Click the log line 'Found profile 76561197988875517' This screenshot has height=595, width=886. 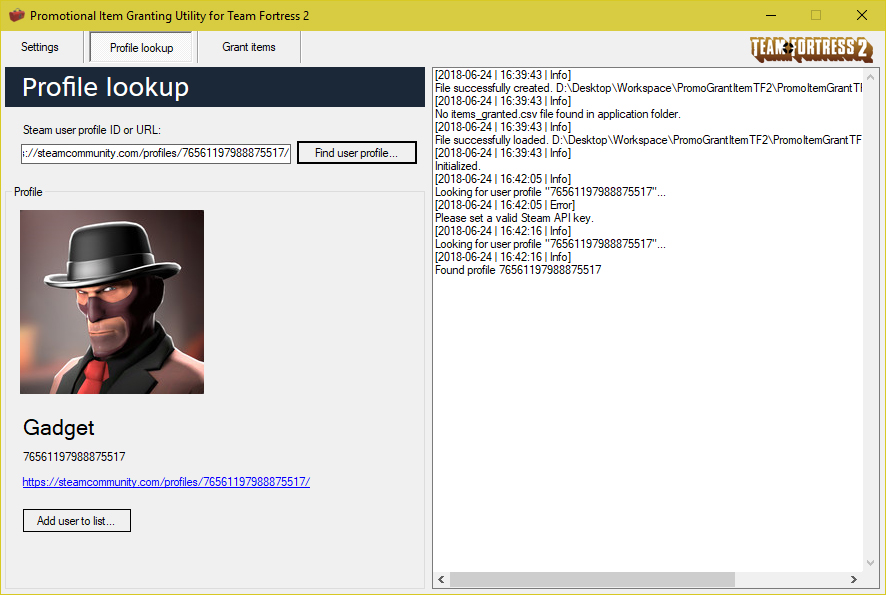click(518, 270)
